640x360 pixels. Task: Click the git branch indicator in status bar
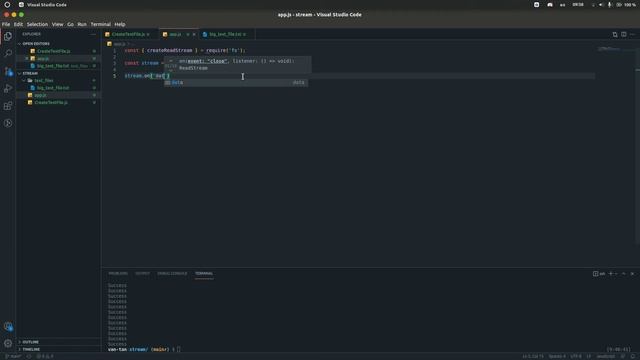(x=13, y=356)
